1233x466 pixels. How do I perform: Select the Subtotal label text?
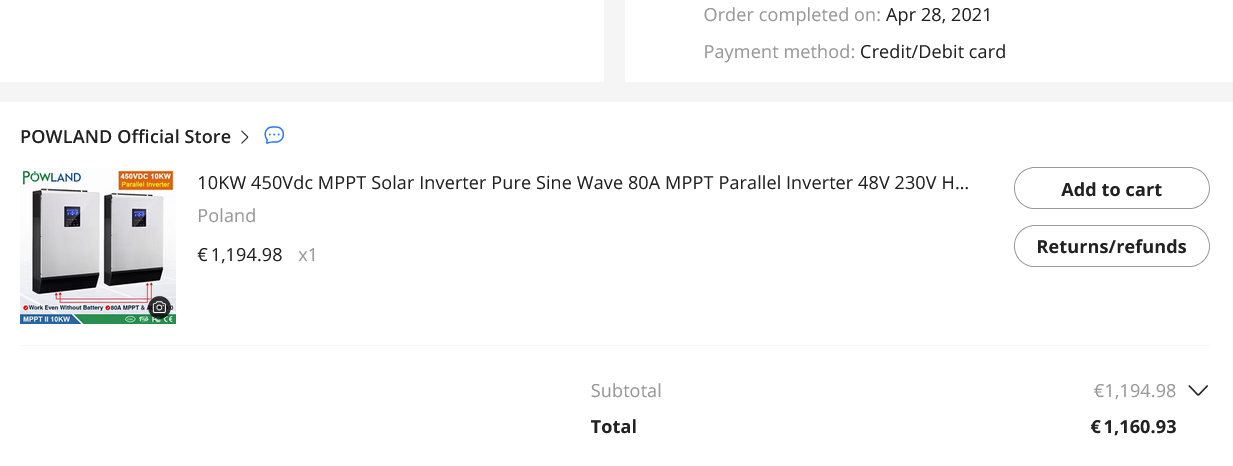tap(626, 391)
